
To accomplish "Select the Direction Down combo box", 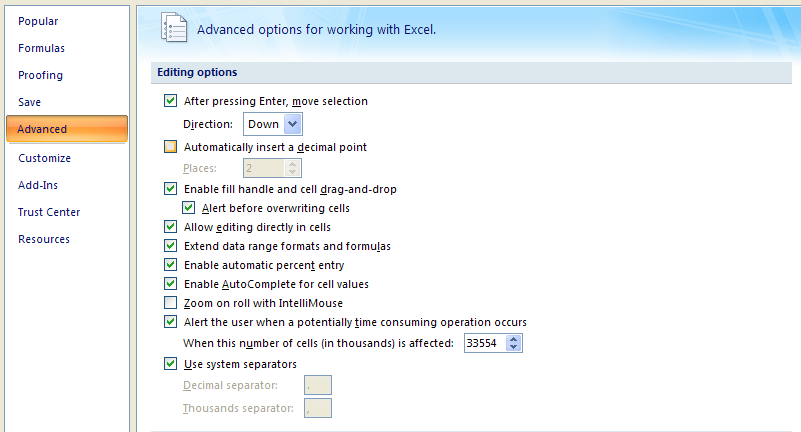I will coord(272,124).
